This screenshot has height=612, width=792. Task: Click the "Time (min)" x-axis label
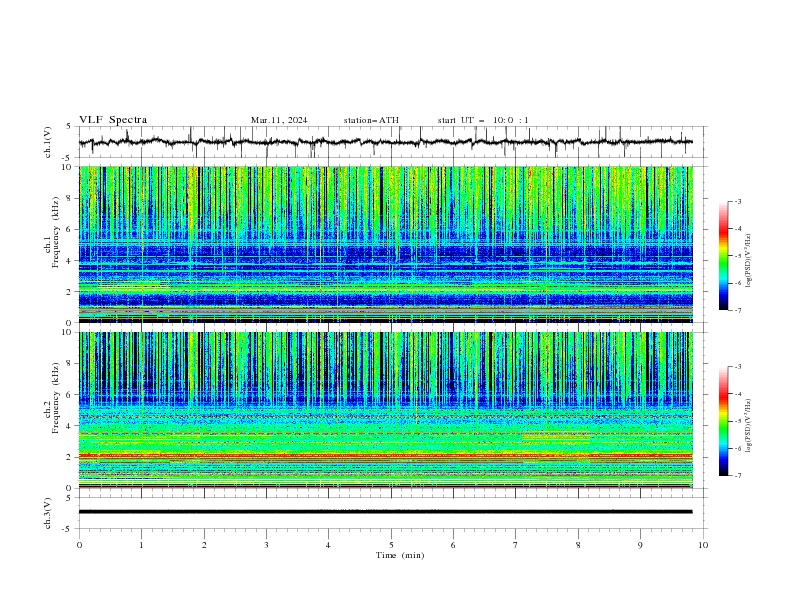point(400,555)
